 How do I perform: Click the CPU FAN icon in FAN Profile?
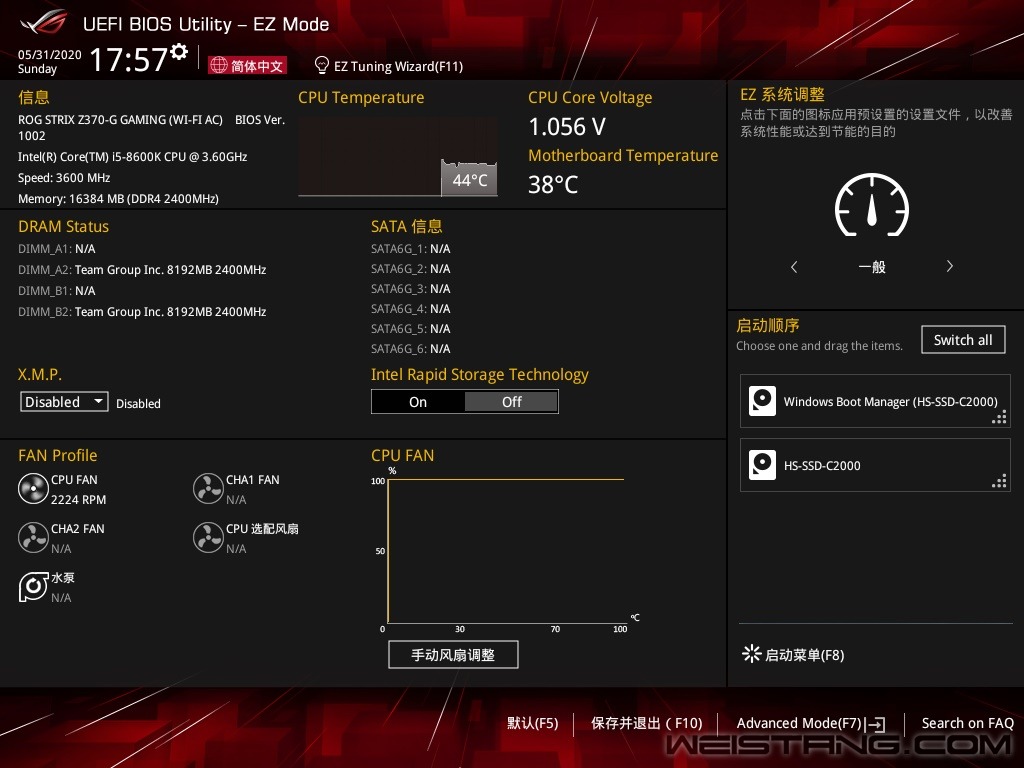pos(33,489)
